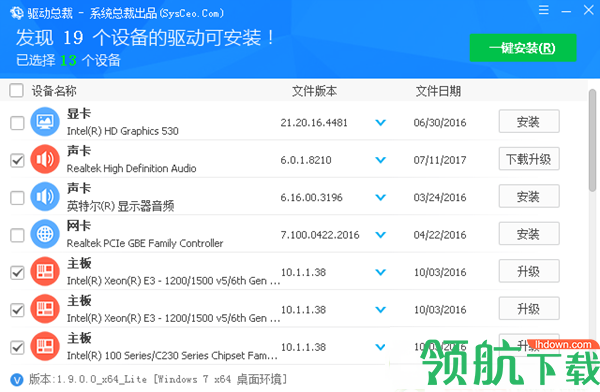Screen dimensions: 600x392
Task: Click the blue version badge icon in the status bar
Action: [x=16, y=379]
